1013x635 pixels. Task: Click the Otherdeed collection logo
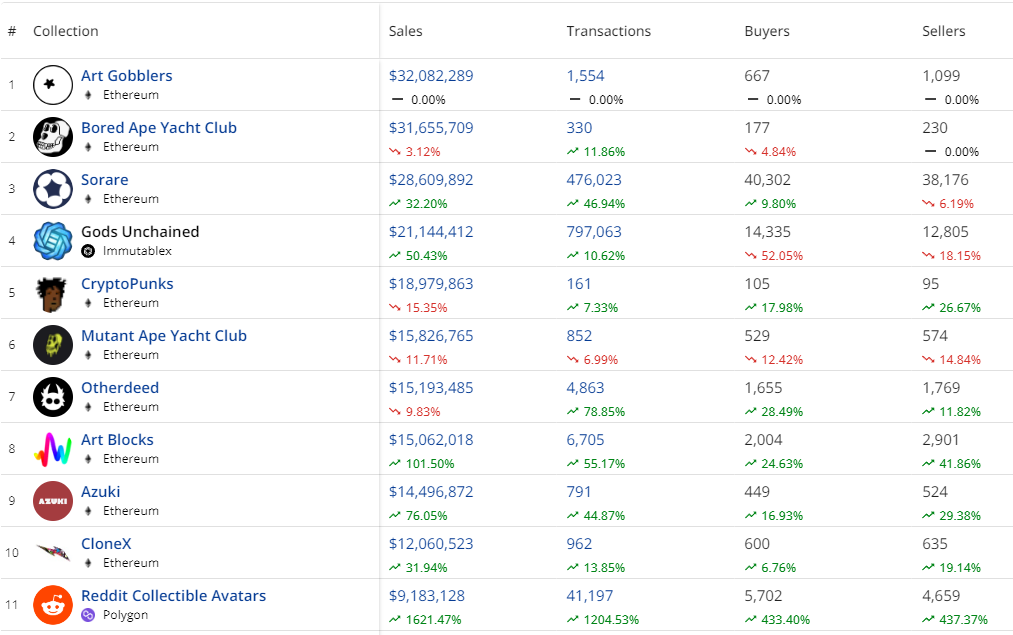pyautogui.click(x=53, y=397)
